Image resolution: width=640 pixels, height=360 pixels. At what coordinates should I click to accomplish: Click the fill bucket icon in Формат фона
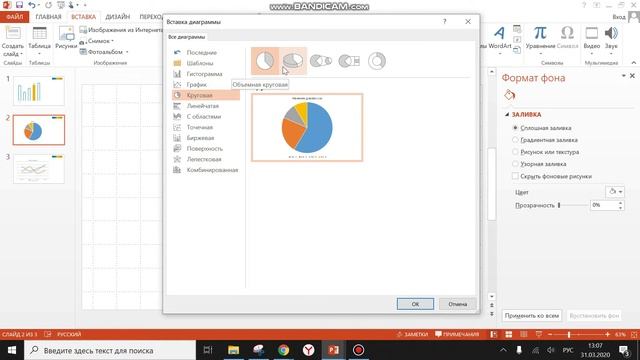[509, 95]
